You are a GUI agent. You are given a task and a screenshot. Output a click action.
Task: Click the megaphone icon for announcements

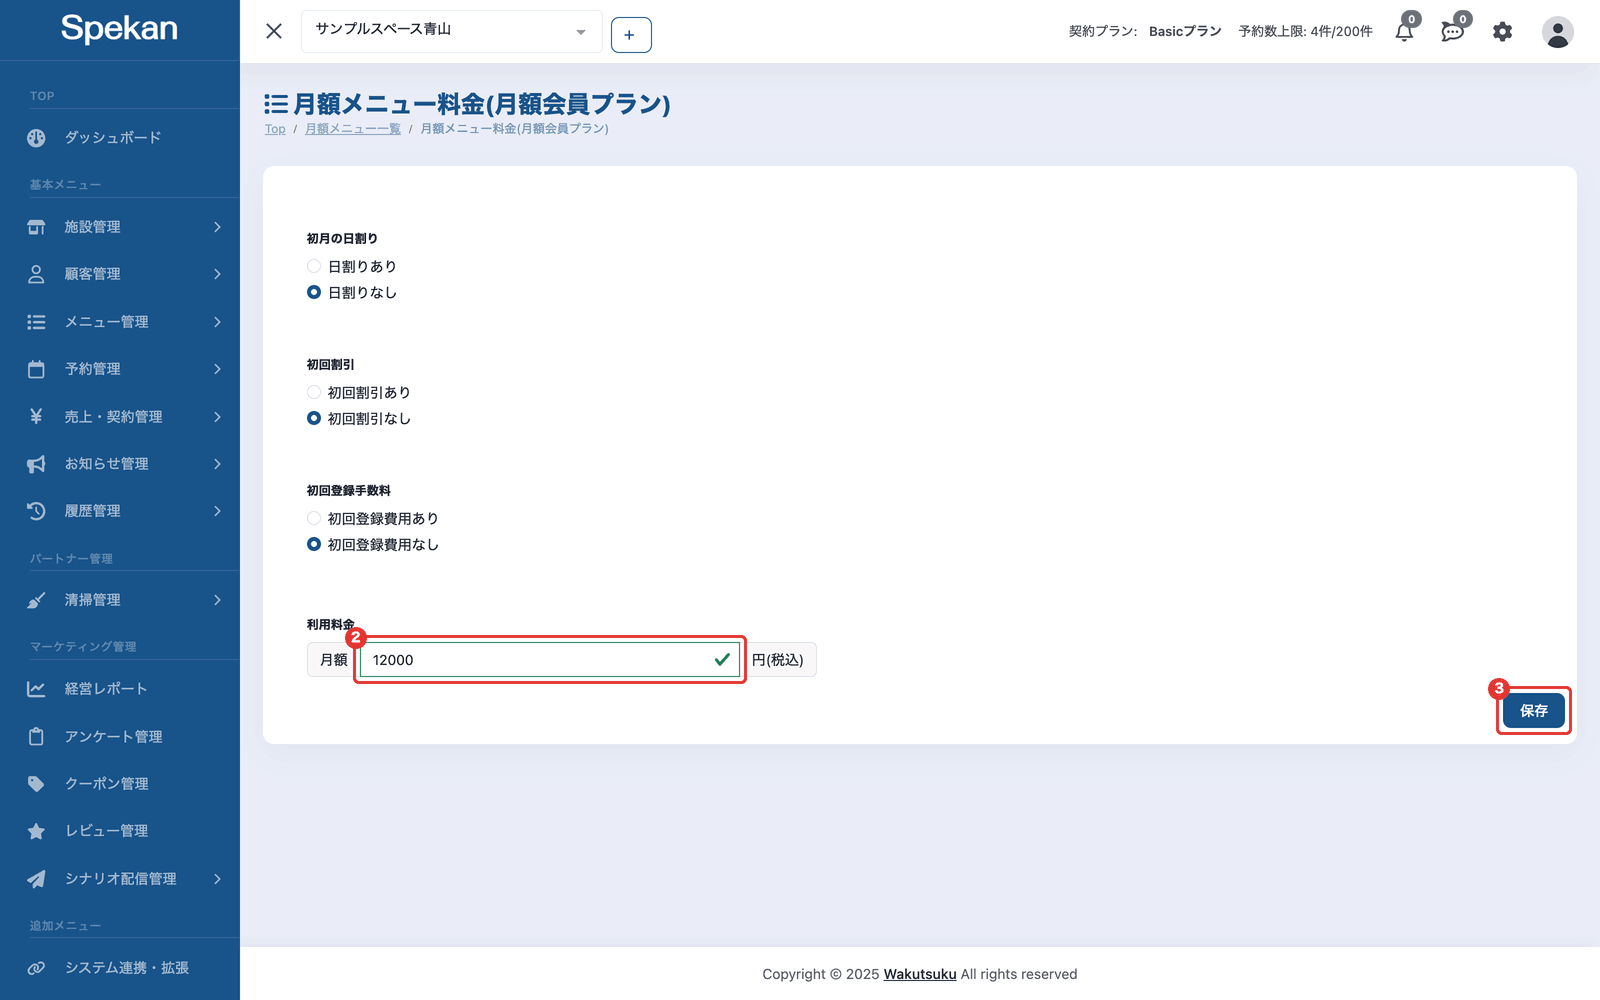click(36, 464)
